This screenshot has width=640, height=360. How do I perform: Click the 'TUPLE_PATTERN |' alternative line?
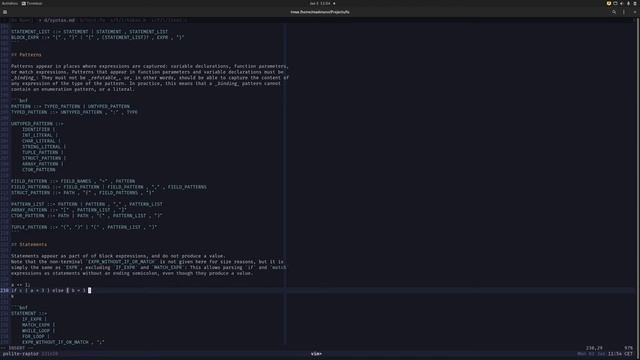tap(42, 152)
